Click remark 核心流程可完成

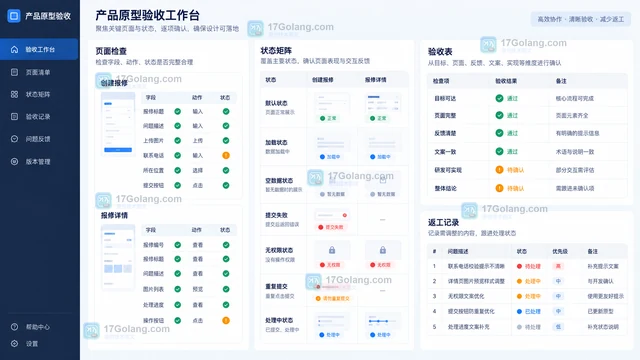click(575, 98)
